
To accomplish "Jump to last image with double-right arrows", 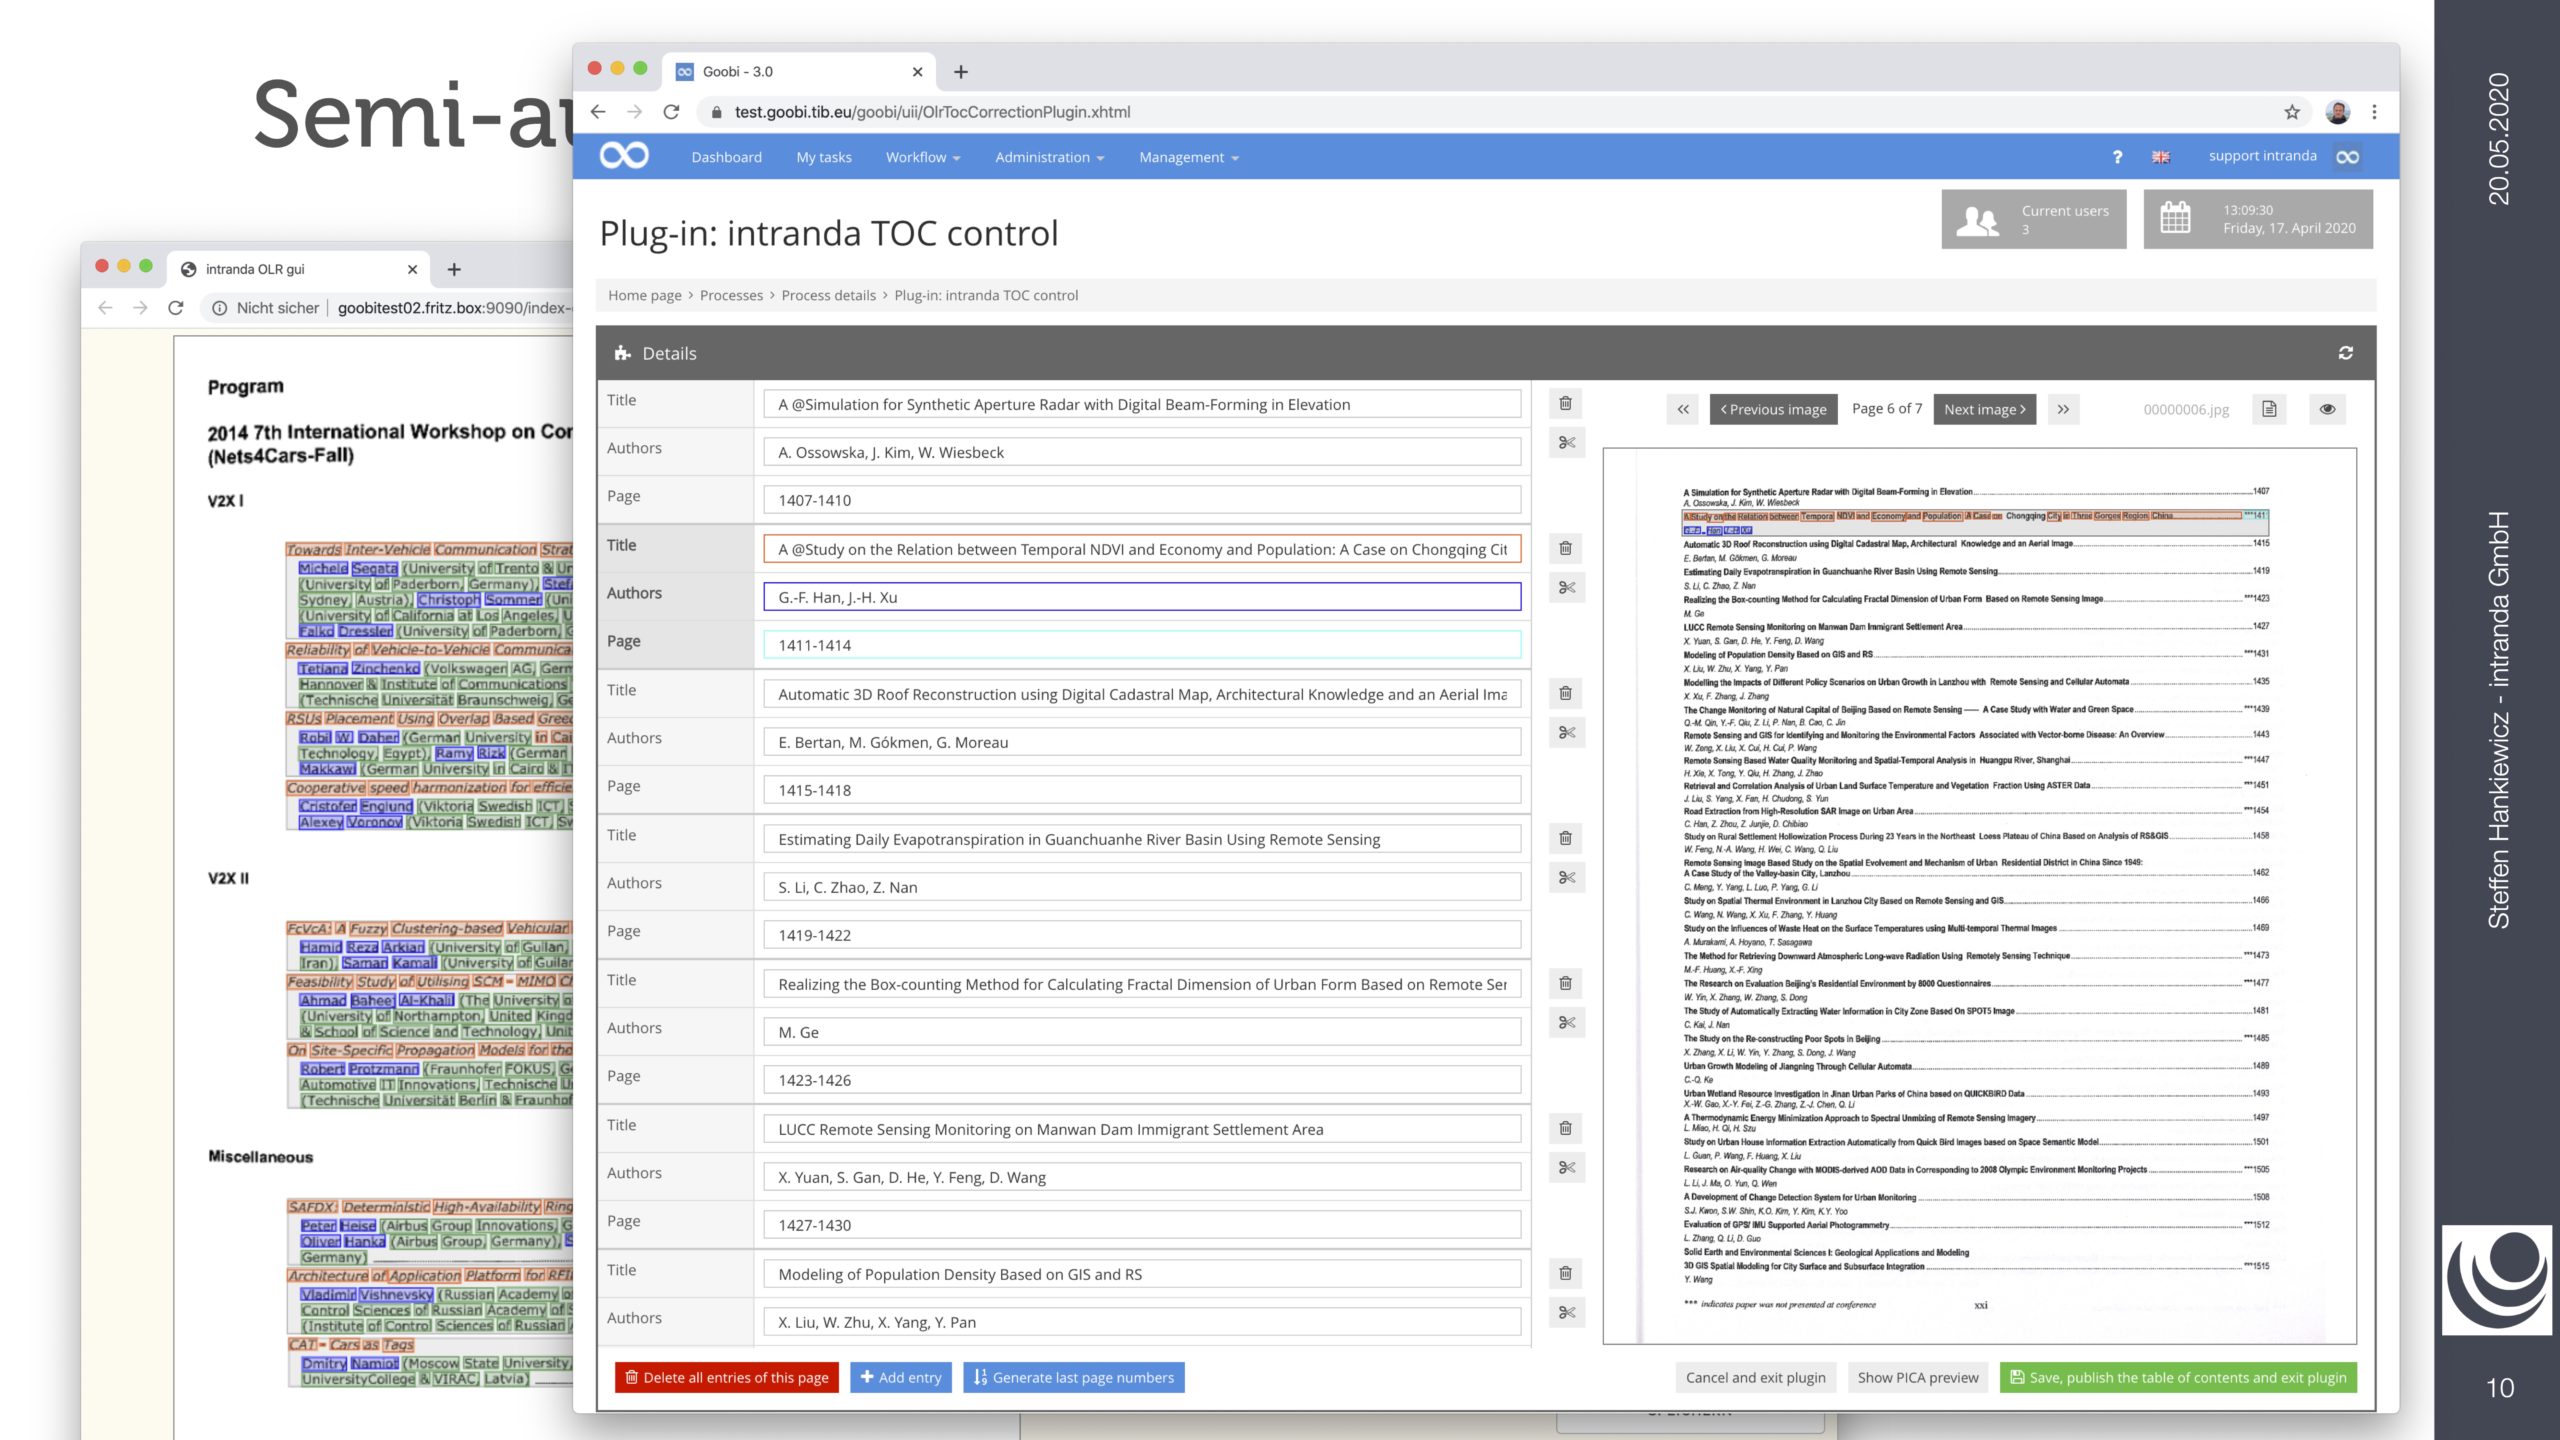I will pyautogui.click(x=2063, y=409).
